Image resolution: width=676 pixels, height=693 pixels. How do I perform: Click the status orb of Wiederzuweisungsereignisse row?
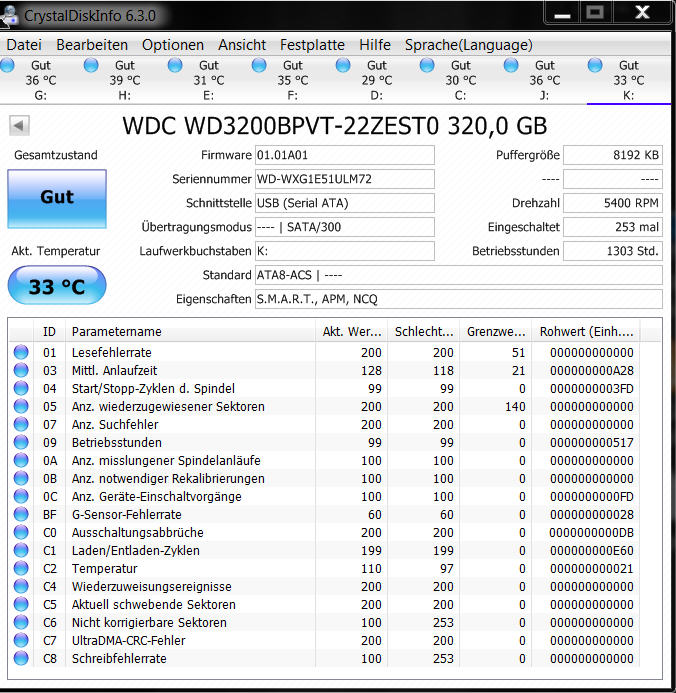tap(21, 586)
